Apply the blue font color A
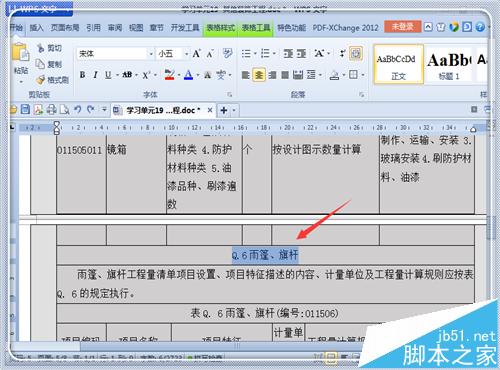 [189, 75]
